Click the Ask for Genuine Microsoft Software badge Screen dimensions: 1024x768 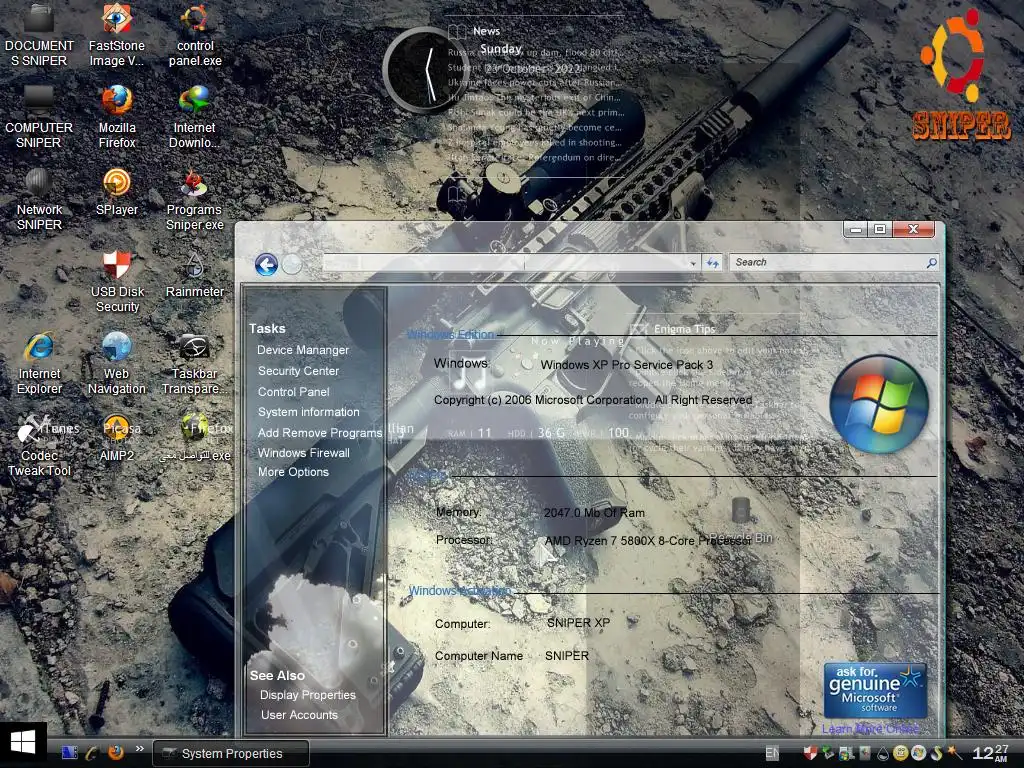point(875,690)
